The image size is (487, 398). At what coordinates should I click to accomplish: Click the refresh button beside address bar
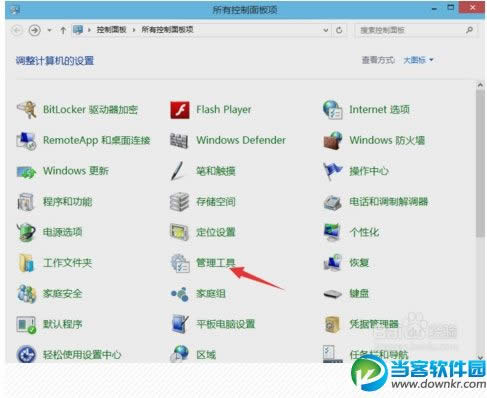[x=339, y=30]
